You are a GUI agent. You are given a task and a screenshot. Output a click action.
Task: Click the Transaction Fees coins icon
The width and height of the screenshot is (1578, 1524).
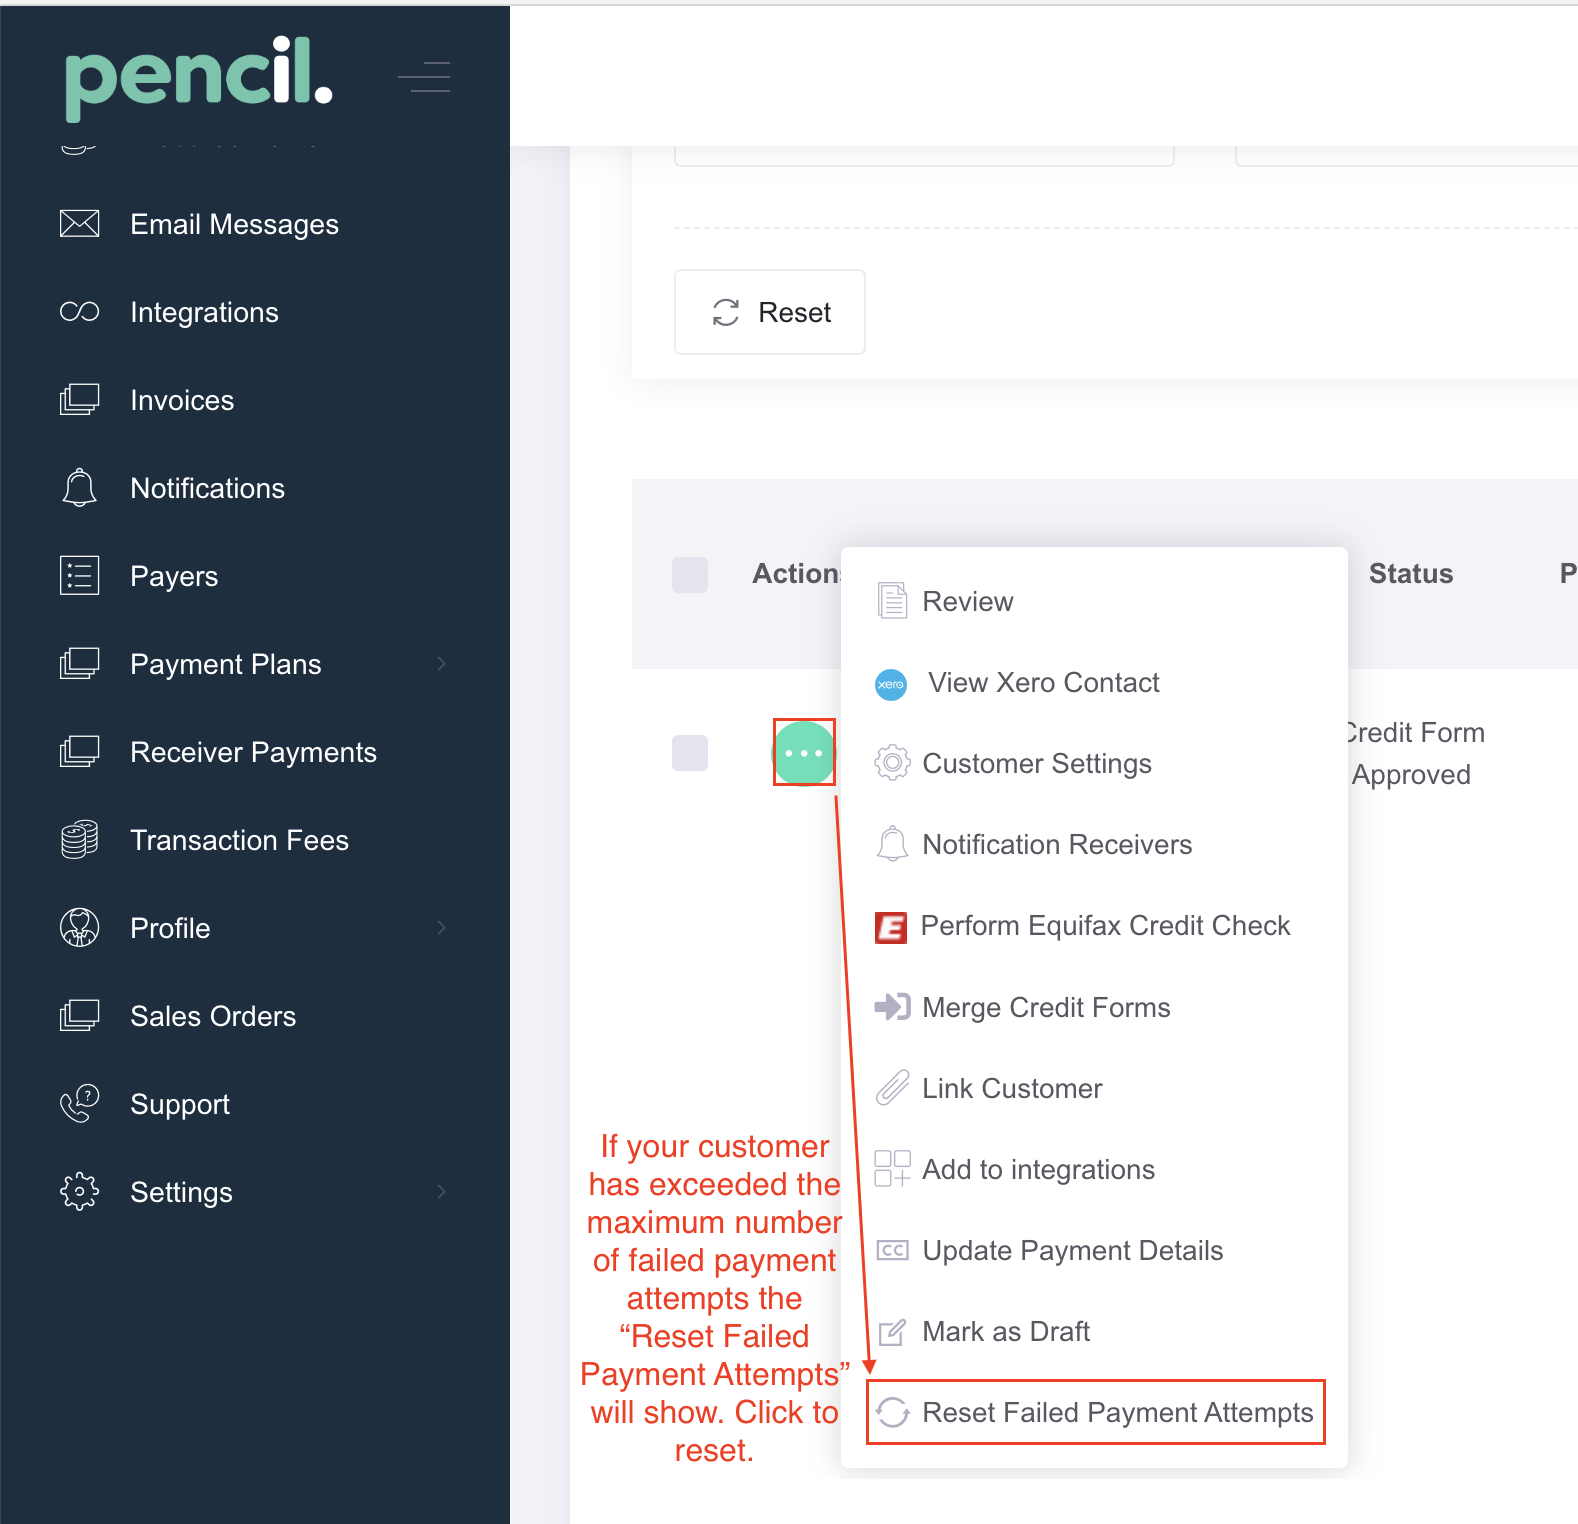[80, 840]
